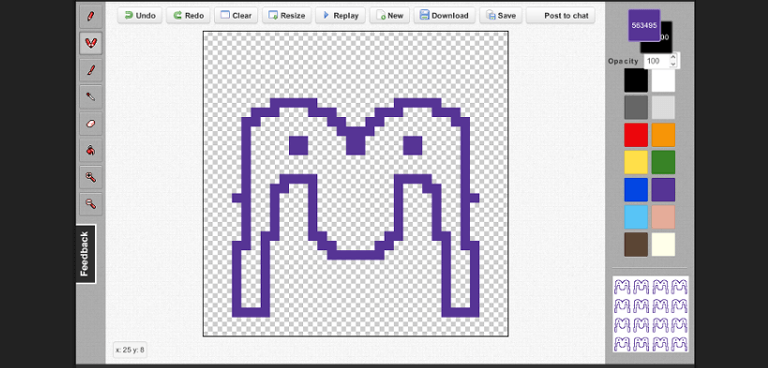Image resolution: width=768 pixels, height=368 pixels.
Task: Download the pixel art image
Action: (x=444, y=15)
